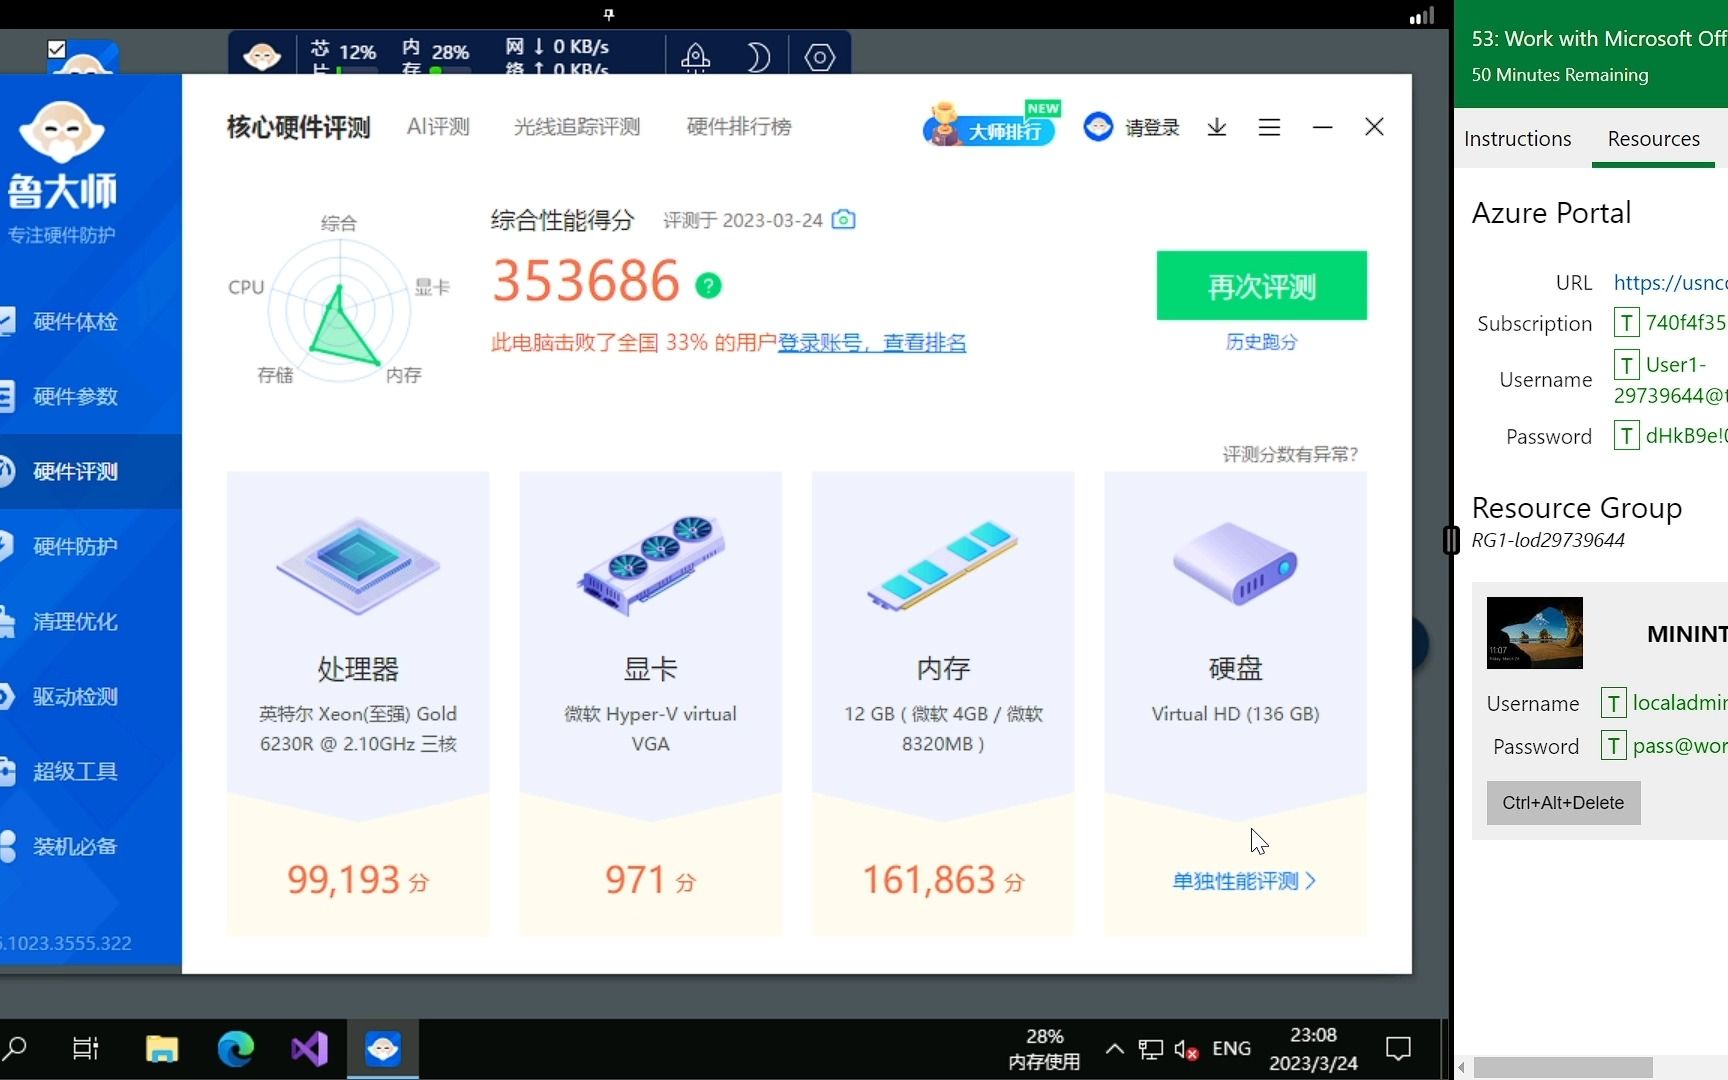Open 超级工具 in the sidebar
Screen dimensions: 1728x1080
76,772
